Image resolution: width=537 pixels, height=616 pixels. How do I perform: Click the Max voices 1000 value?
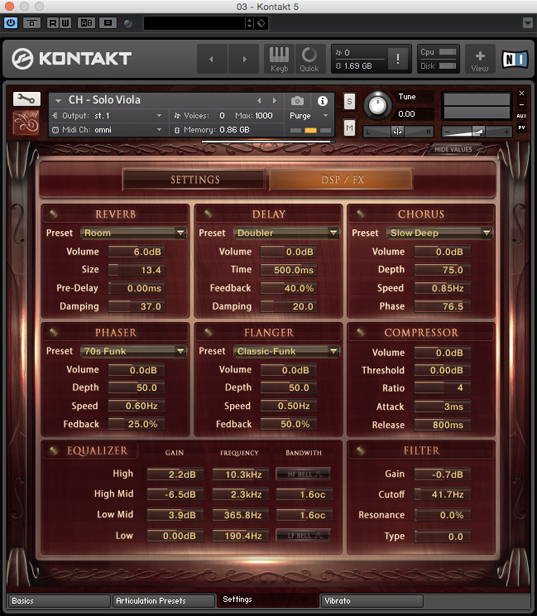264,116
